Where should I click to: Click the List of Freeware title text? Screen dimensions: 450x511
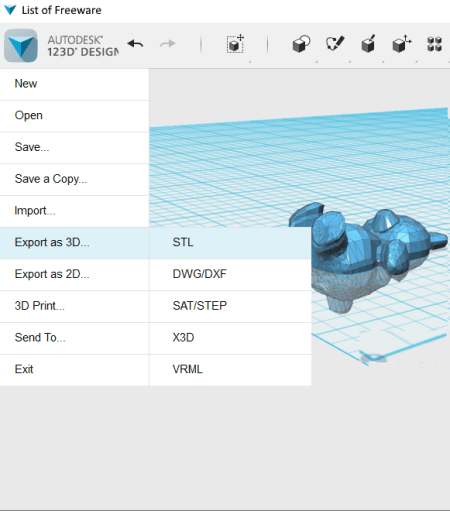coord(61,10)
